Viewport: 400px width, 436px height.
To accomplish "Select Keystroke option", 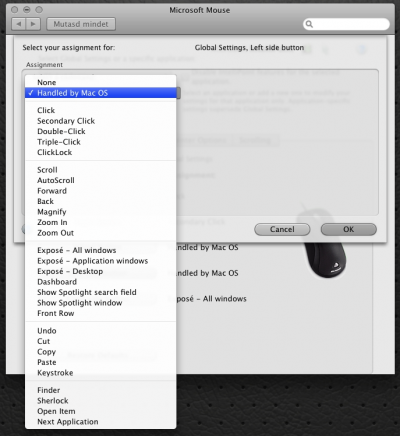I will 100,373.
